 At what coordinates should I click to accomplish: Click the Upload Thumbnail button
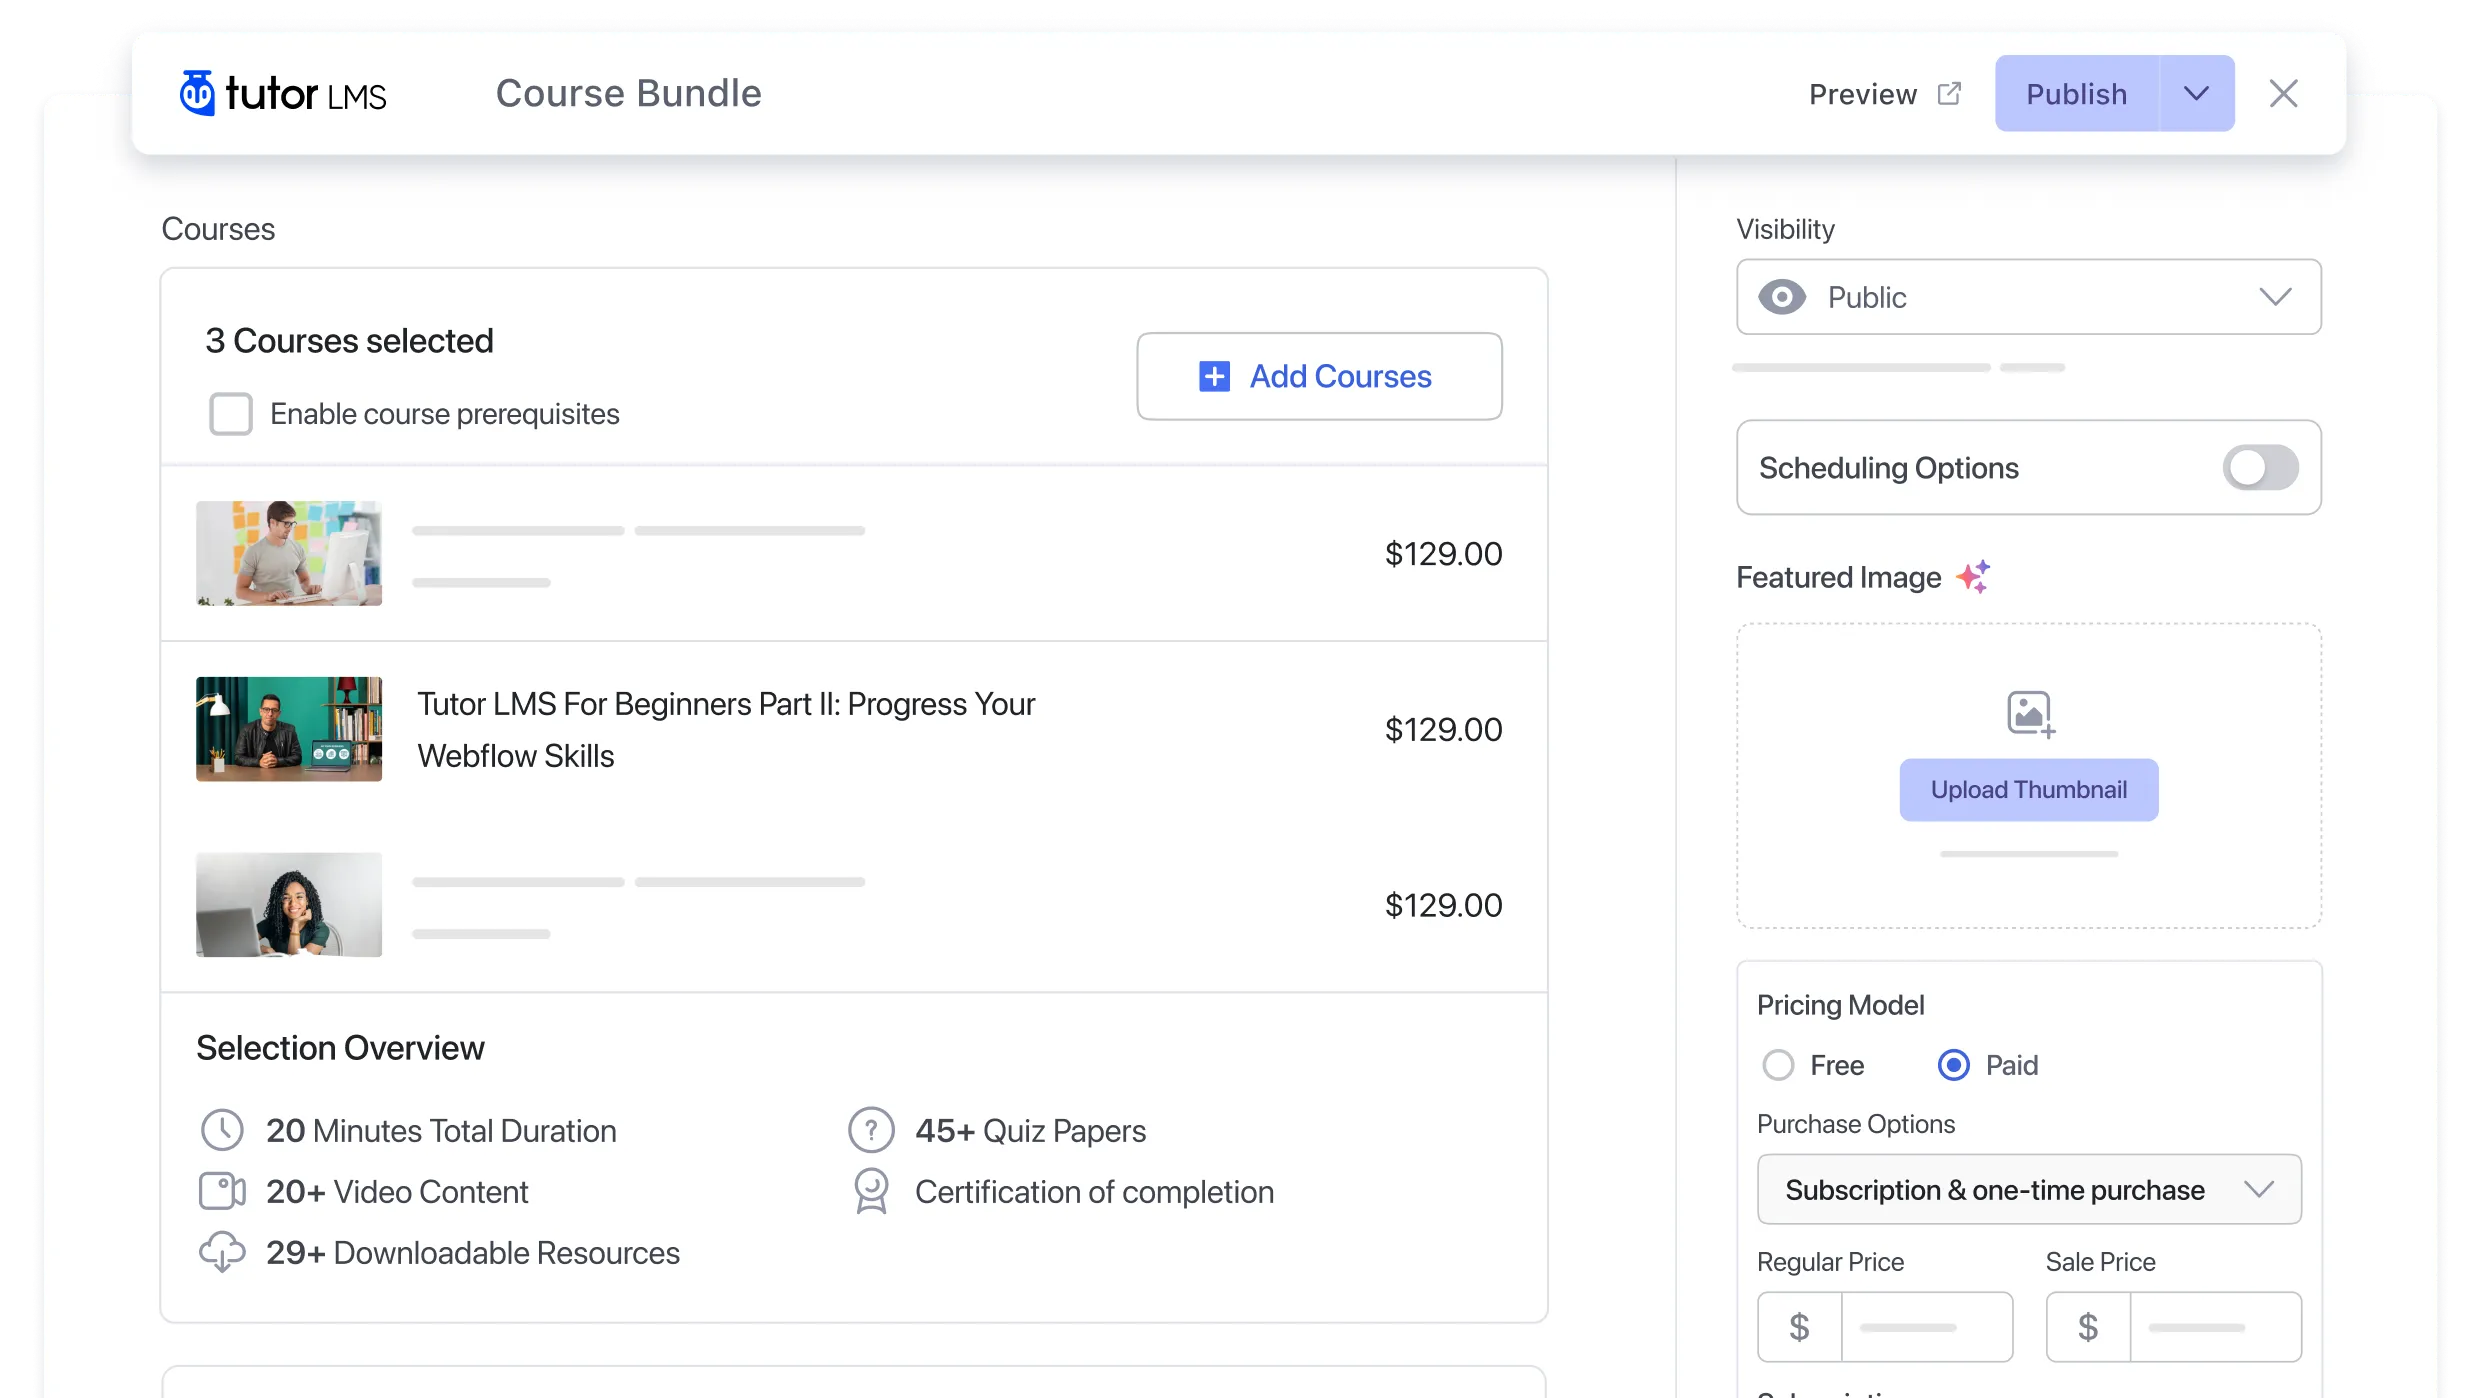[2029, 789]
